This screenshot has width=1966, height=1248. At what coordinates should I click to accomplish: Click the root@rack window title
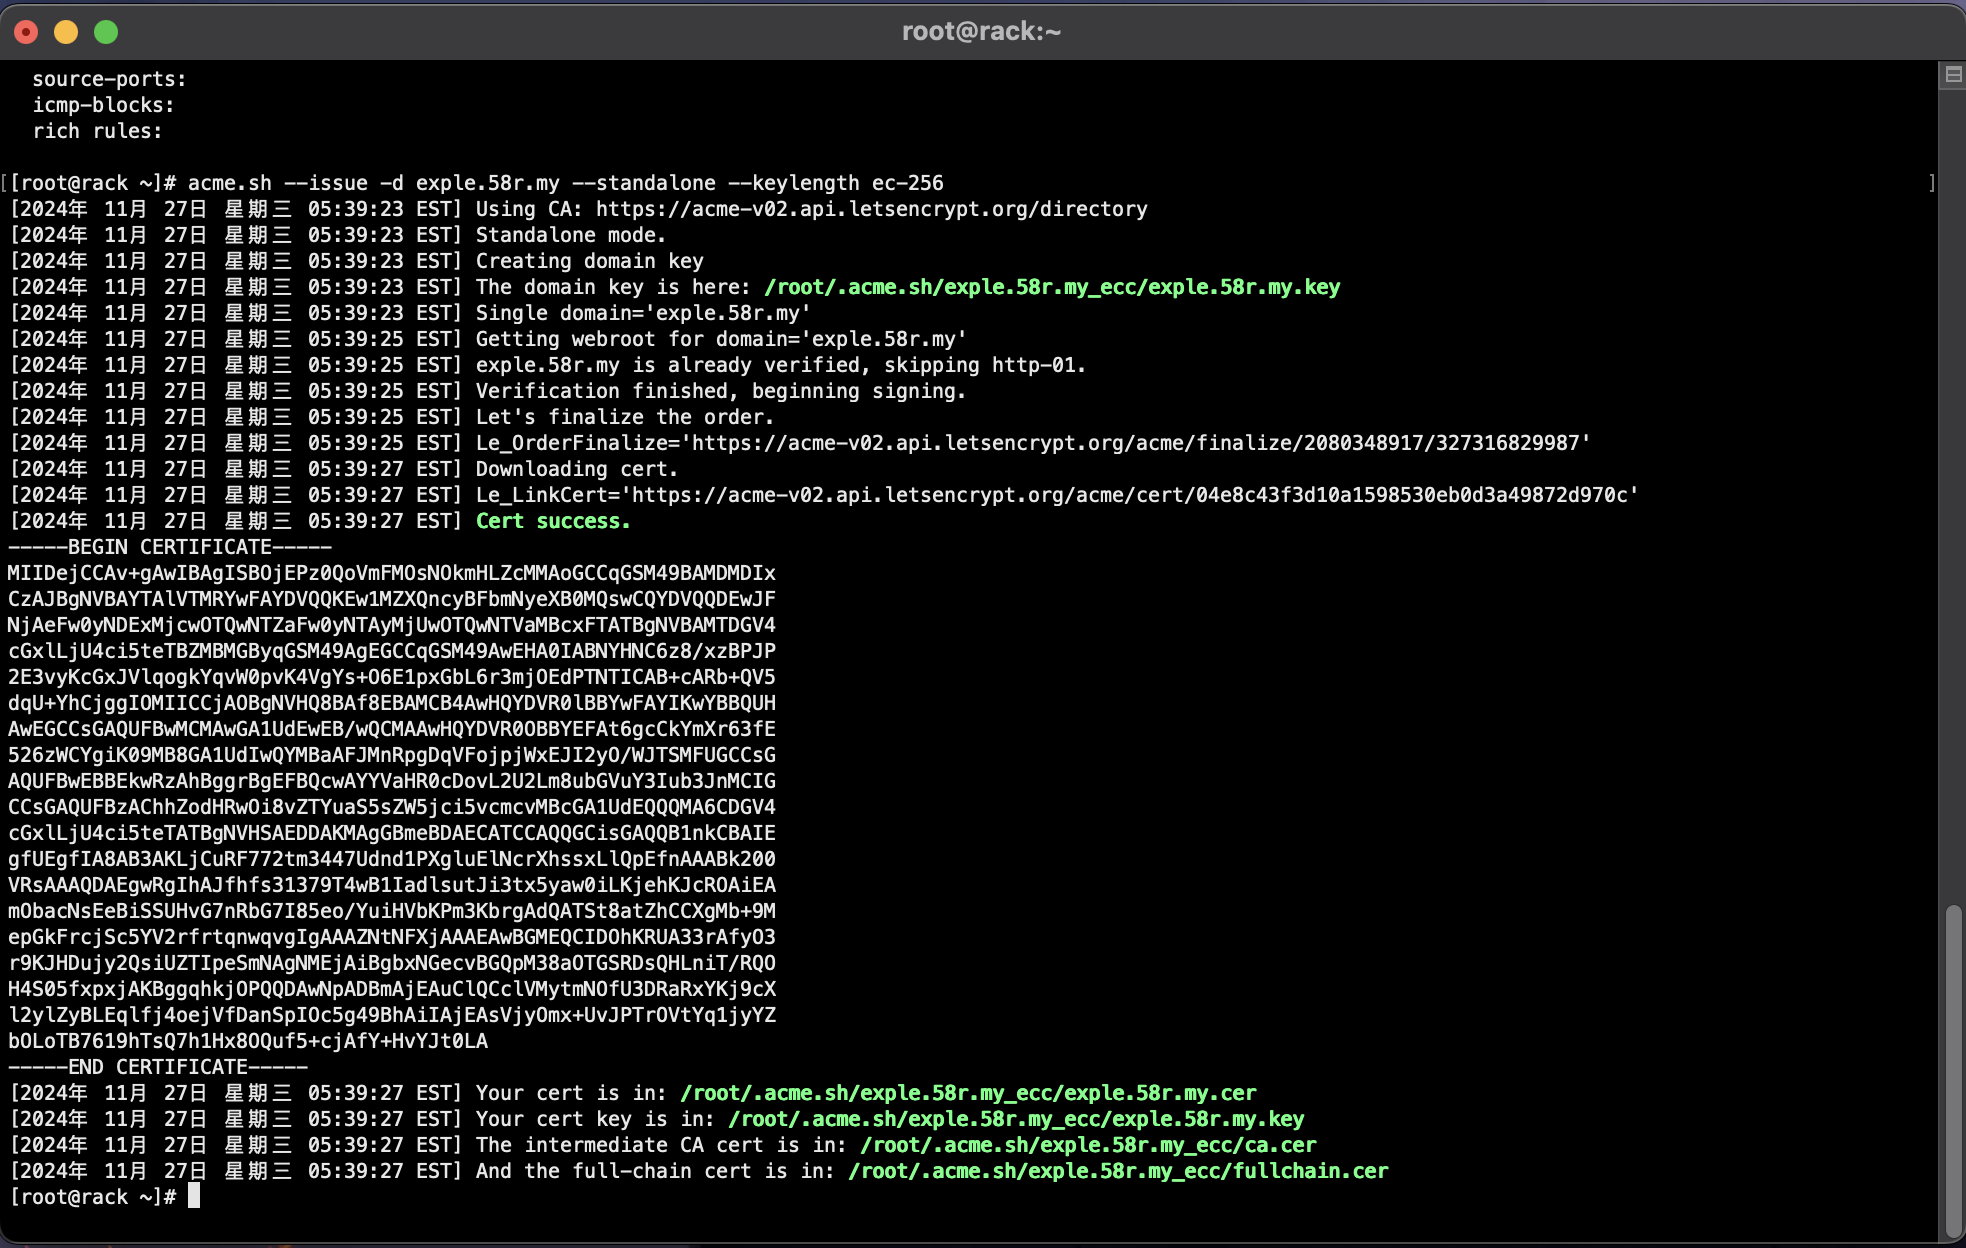click(x=981, y=32)
